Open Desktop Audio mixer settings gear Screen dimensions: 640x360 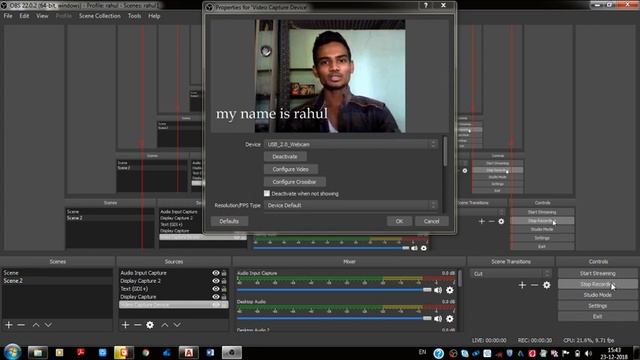tap(449, 318)
